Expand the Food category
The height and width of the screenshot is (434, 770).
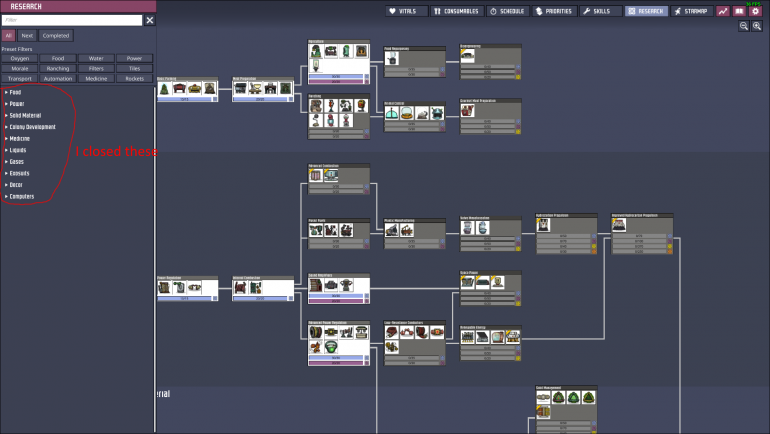13,92
